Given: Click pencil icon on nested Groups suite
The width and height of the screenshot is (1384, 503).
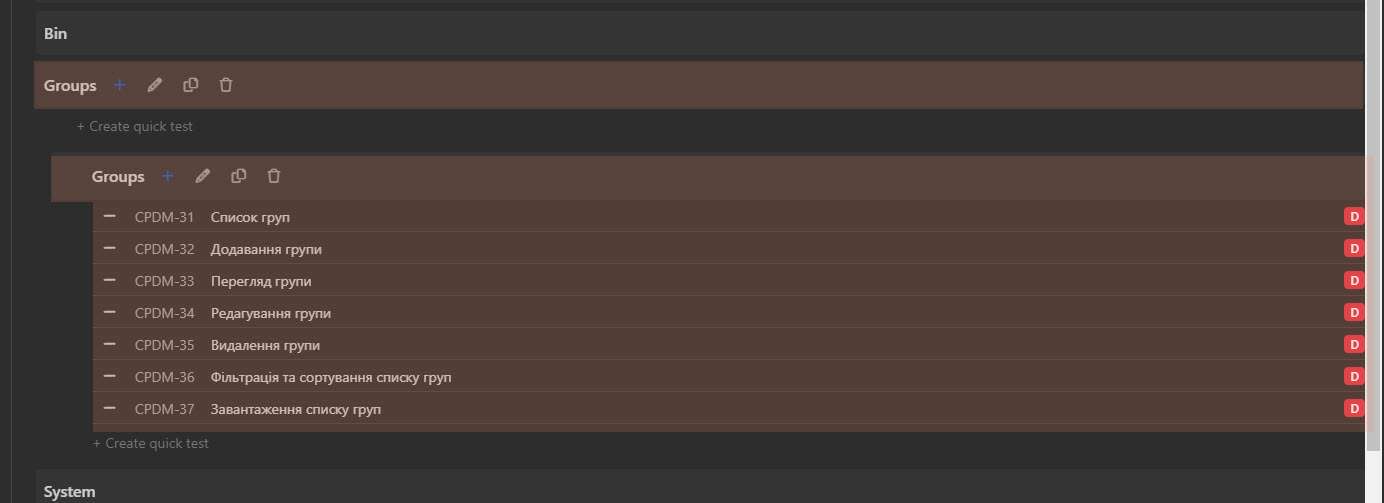Looking at the screenshot, I should pos(203,176).
